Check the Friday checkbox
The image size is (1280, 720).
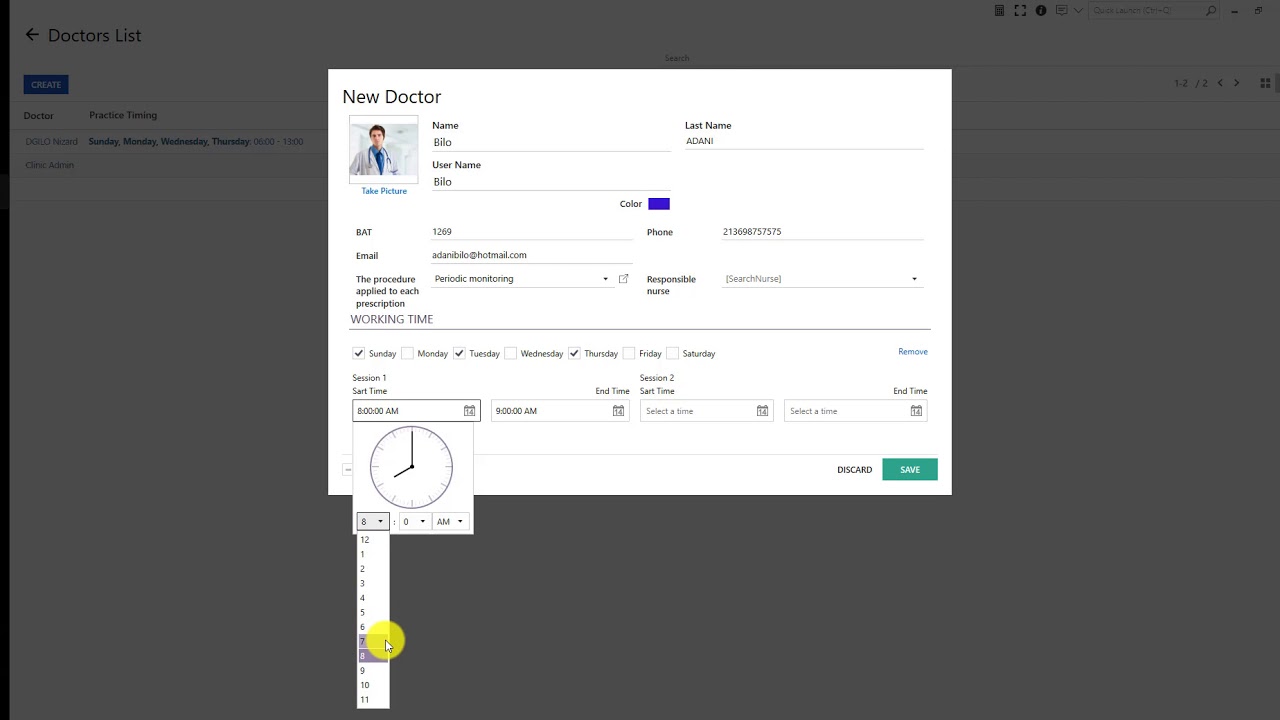(x=628, y=353)
